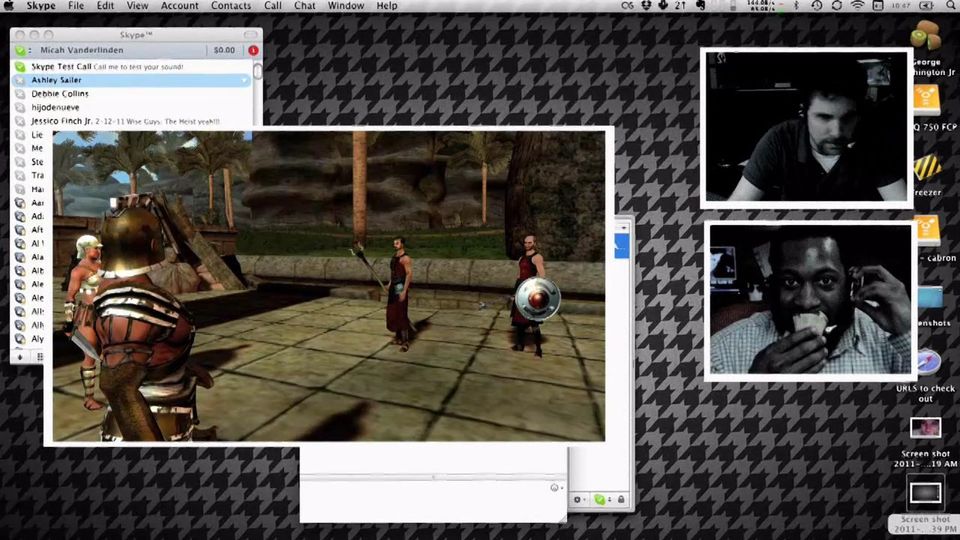
Task: Open the Wi-Fi menu bar icon
Action: coord(858,6)
